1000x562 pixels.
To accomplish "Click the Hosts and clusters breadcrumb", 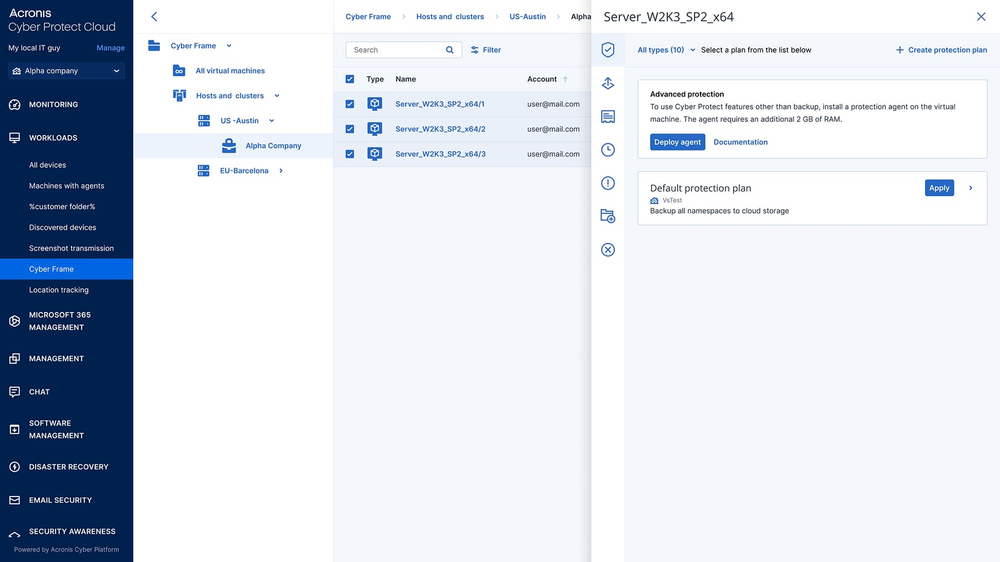I will tap(450, 17).
